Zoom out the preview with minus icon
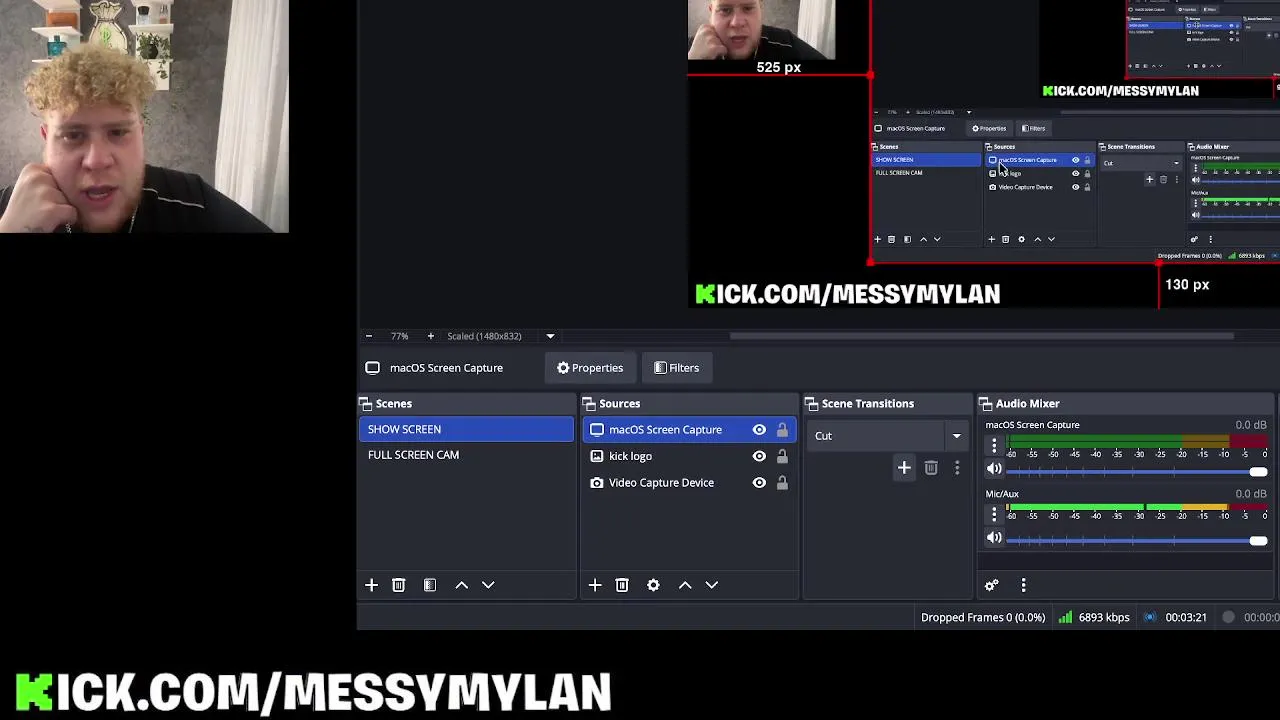1280x720 pixels. [368, 336]
